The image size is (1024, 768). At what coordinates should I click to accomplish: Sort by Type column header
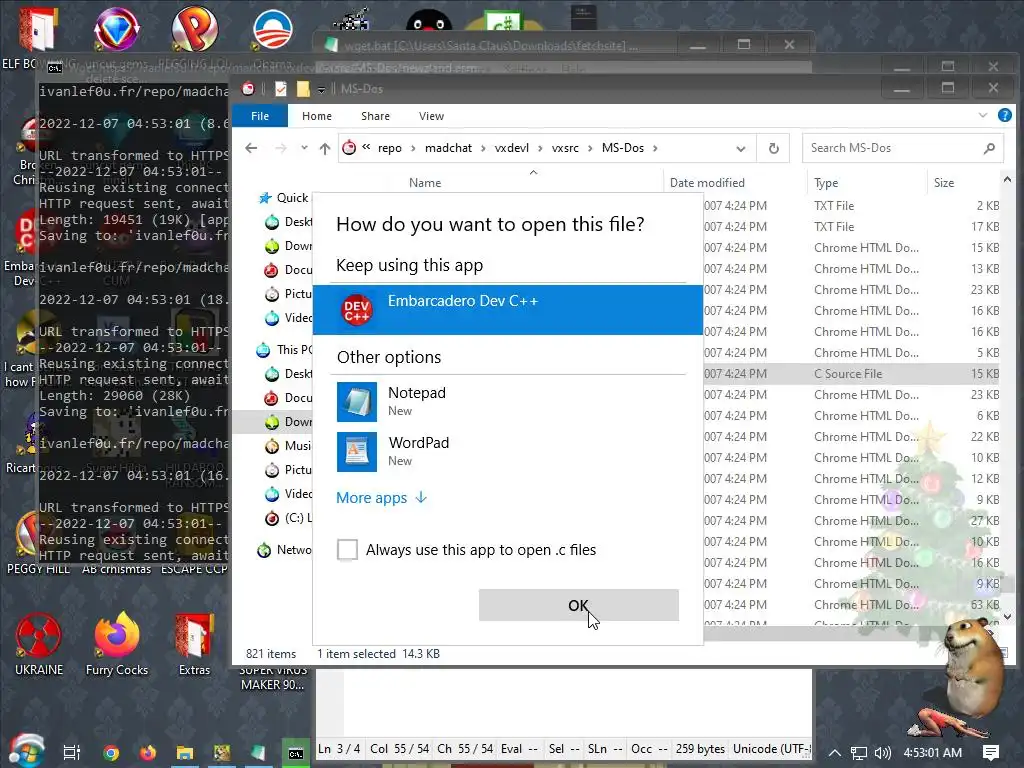coord(826,183)
